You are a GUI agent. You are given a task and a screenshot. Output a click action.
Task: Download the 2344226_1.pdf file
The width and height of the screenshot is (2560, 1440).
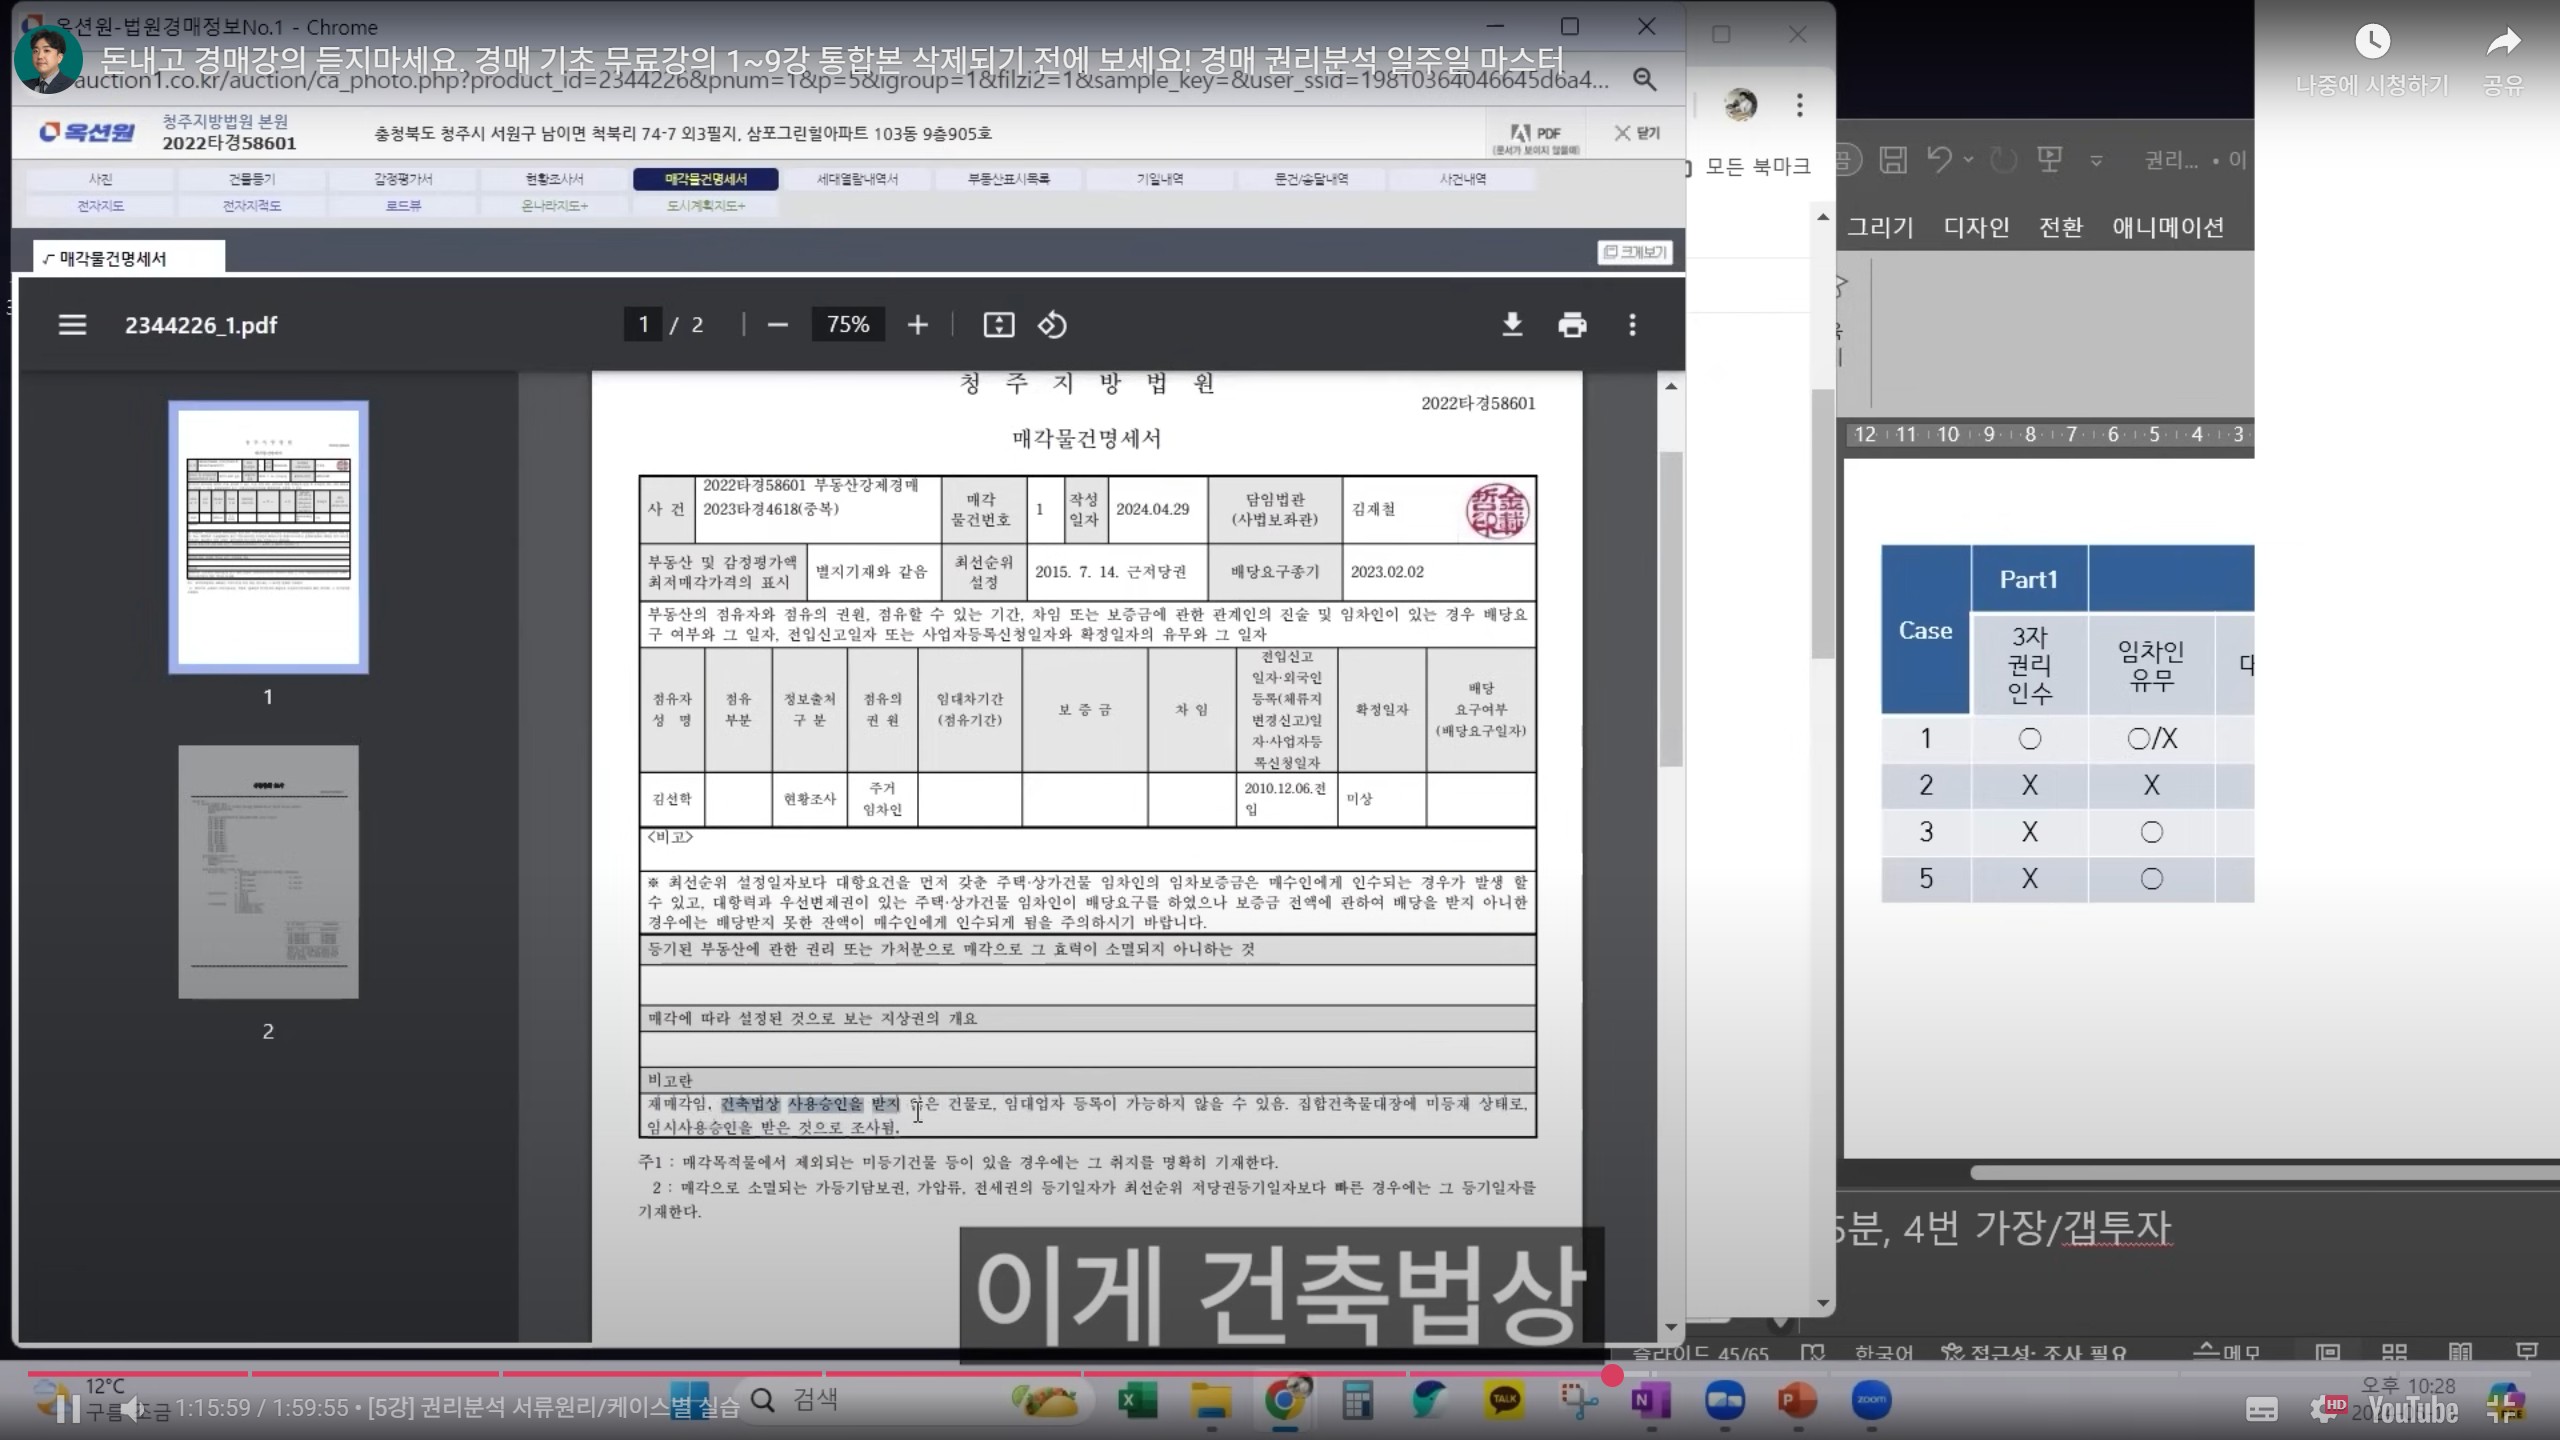tap(1512, 325)
